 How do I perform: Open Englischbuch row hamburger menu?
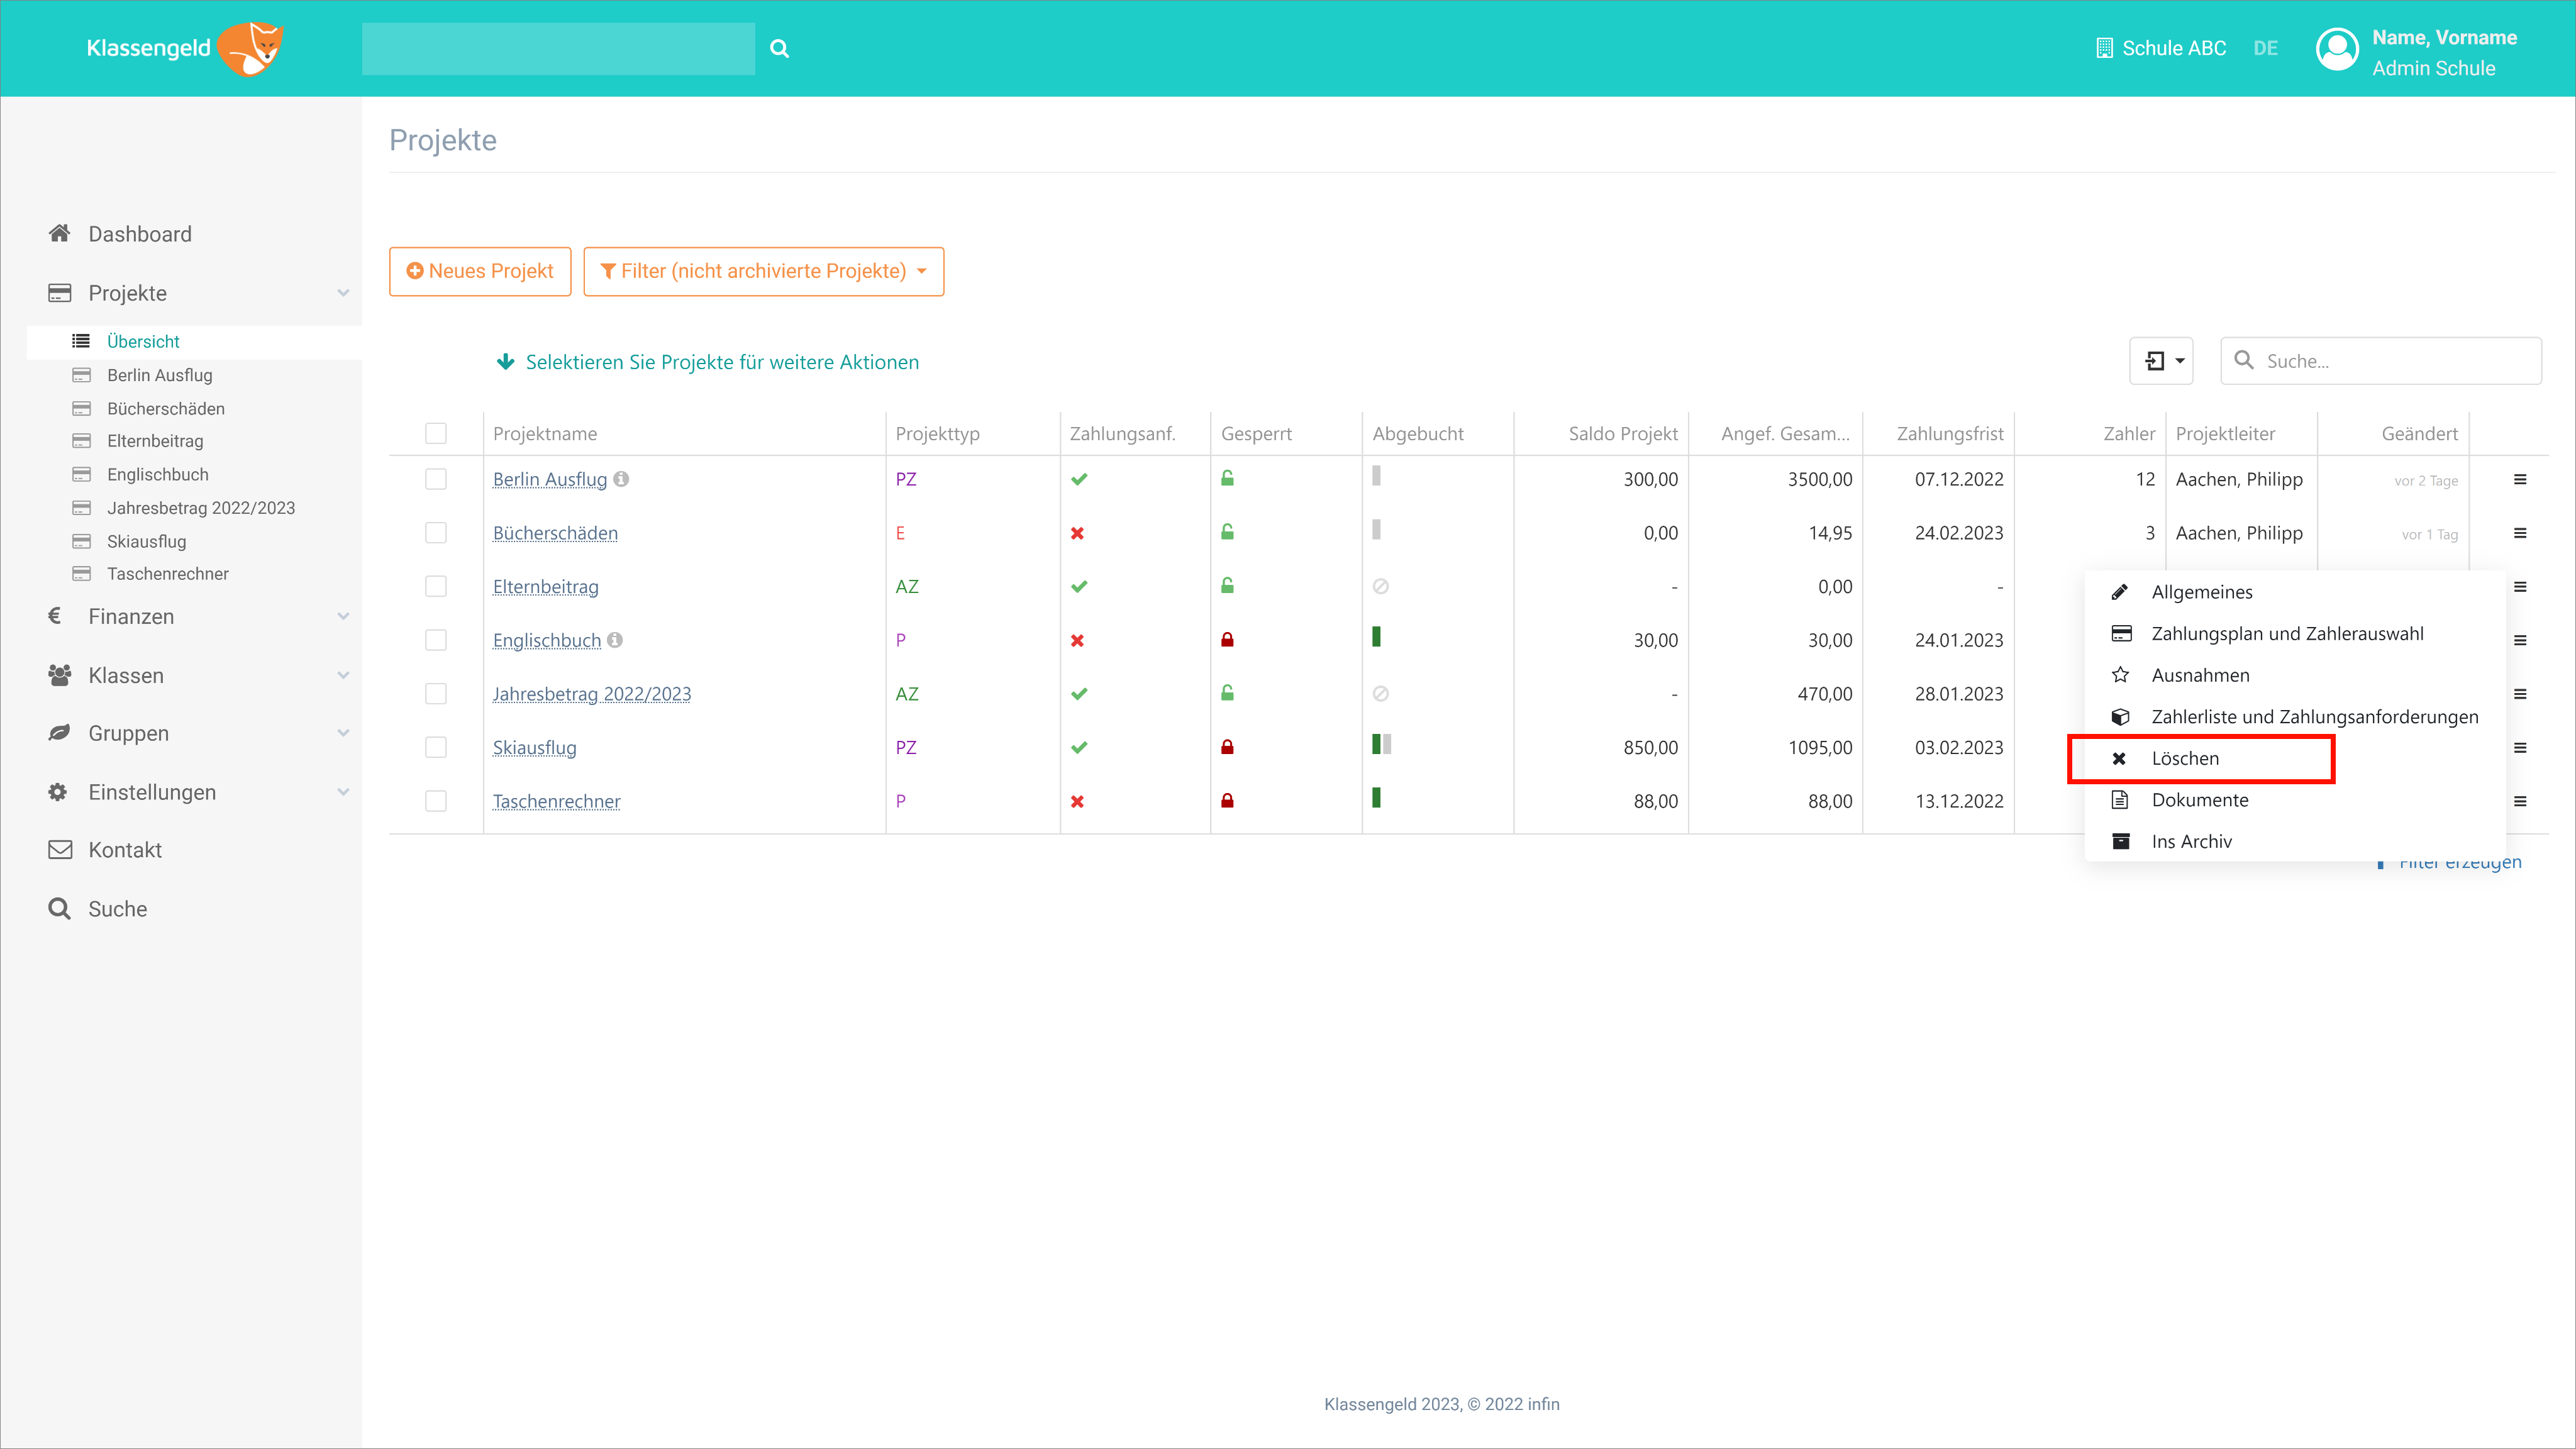click(x=2520, y=640)
